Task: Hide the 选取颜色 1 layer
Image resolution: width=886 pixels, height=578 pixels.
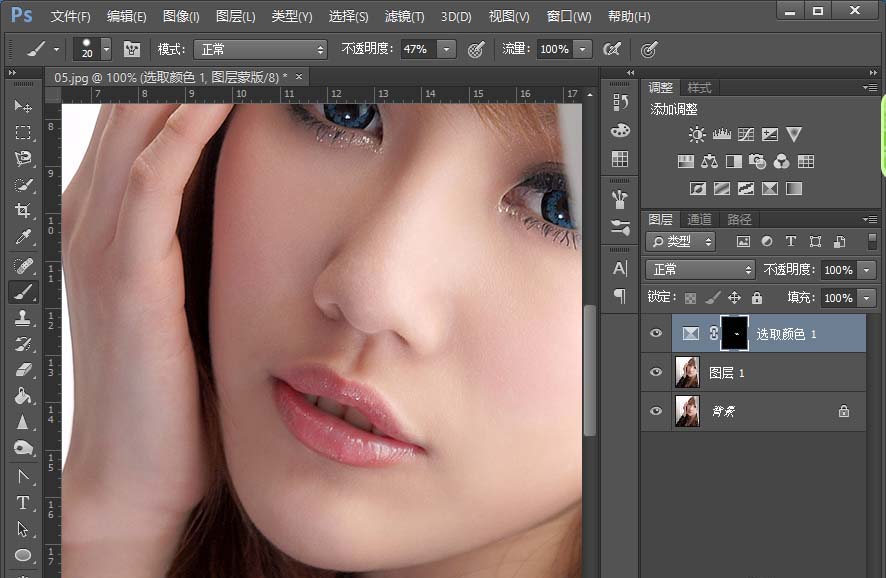Action: 656,334
